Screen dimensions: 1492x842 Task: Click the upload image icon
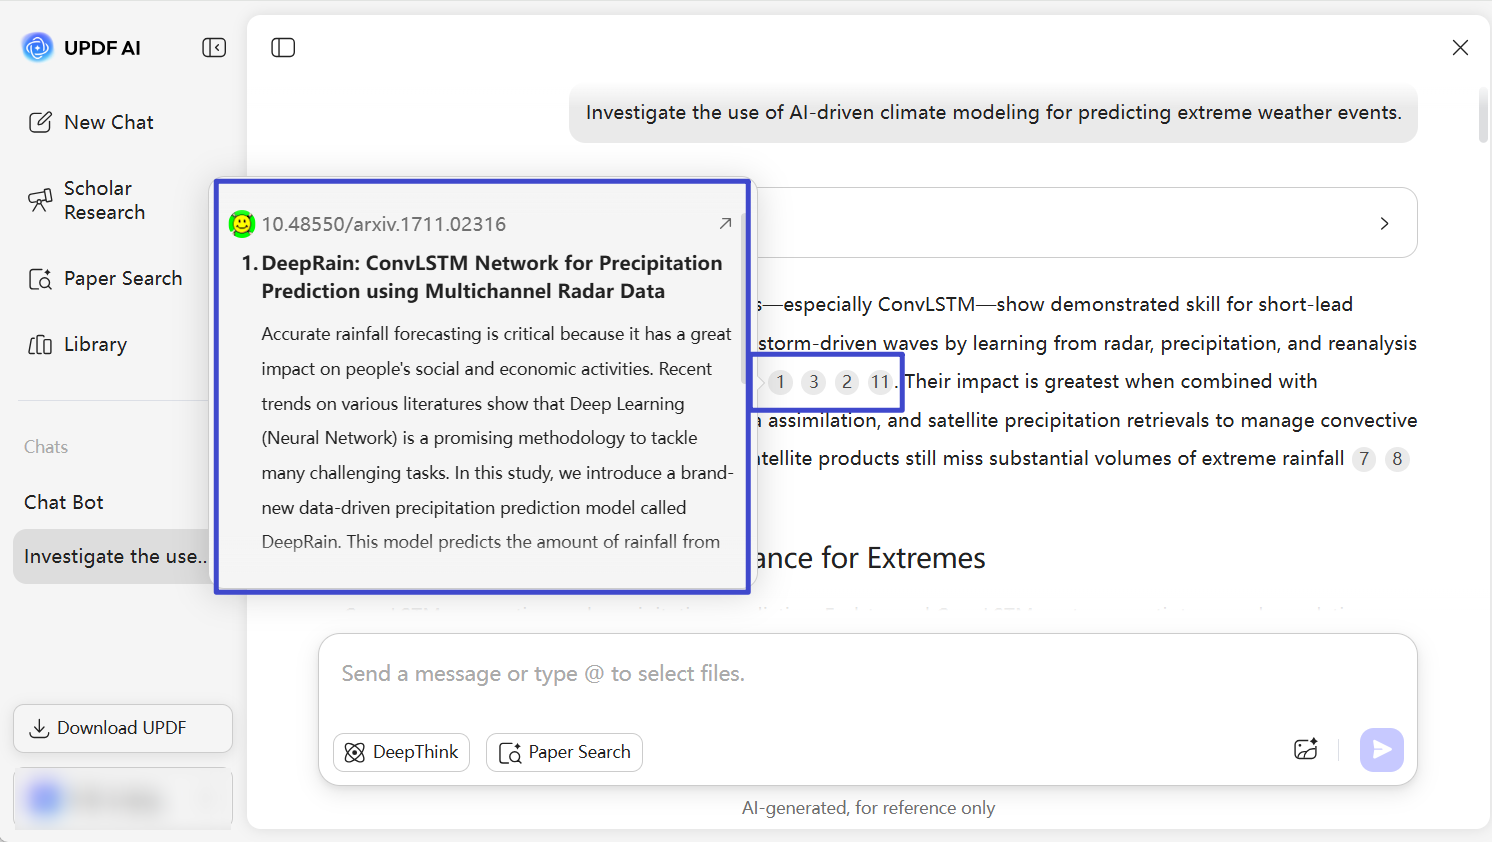tap(1306, 749)
